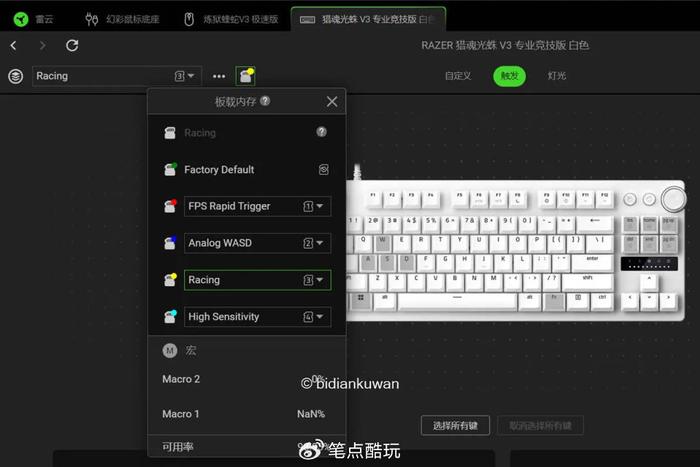Click the NaN% value for Macro 1
Screen dimensions: 700x467
click(x=311, y=414)
